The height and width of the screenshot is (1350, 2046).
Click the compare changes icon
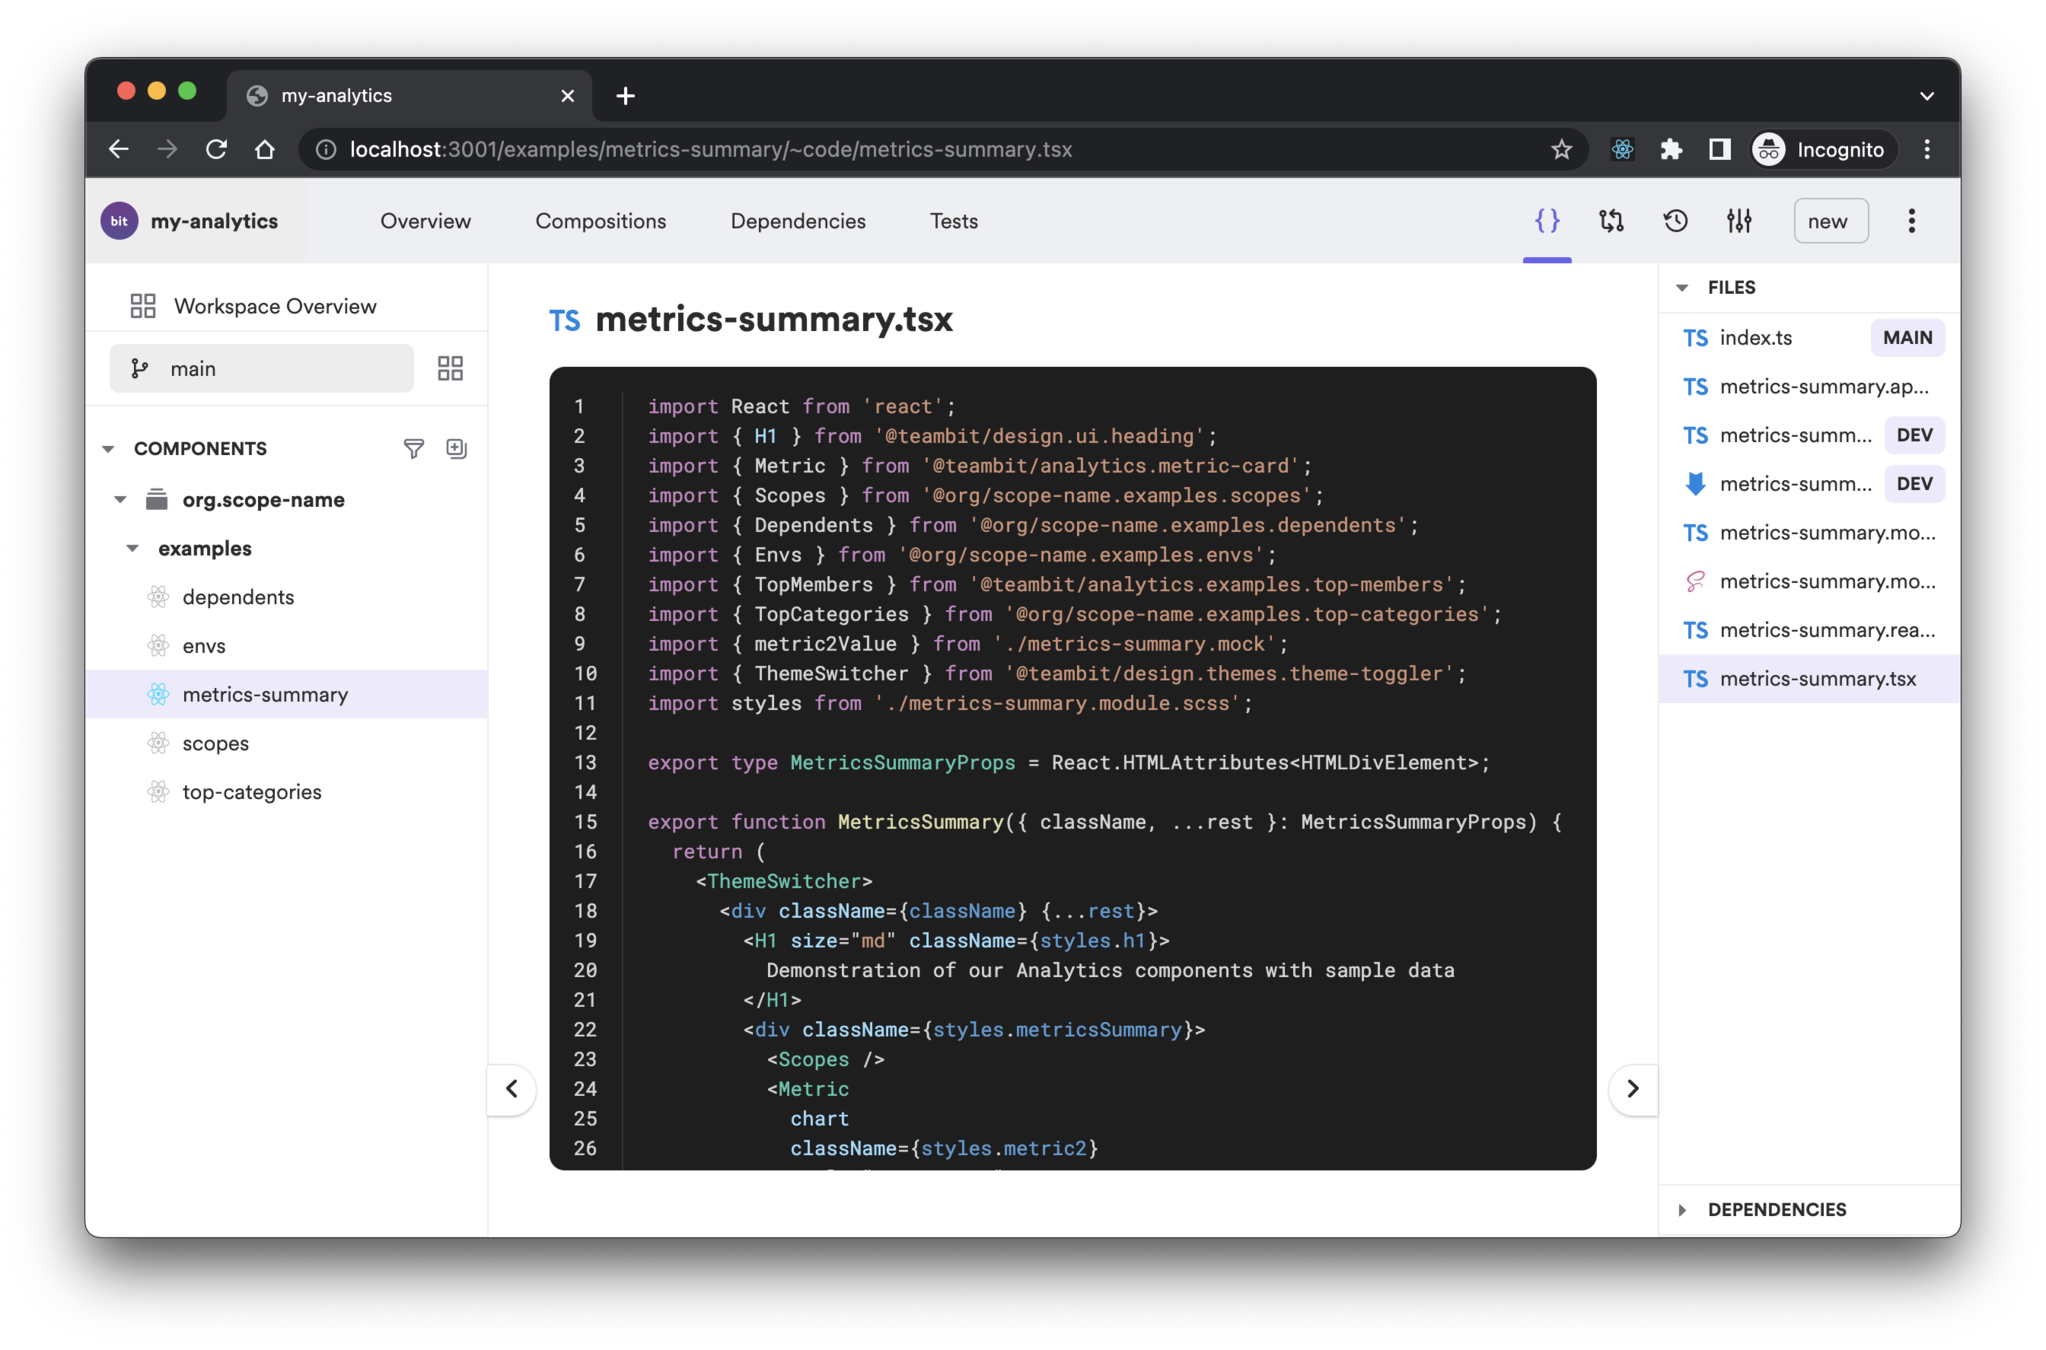point(1611,221)
